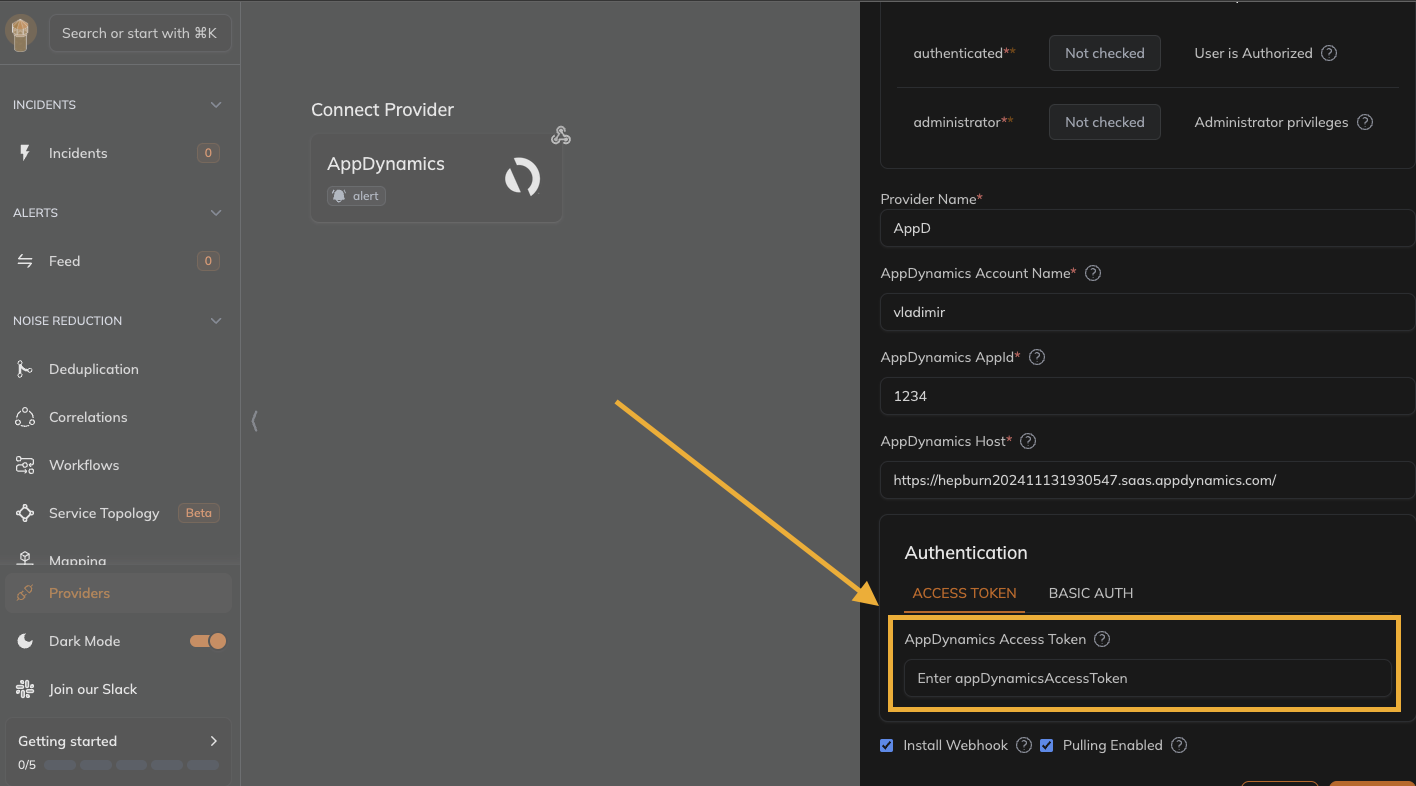
Task: Uncheck the Install Webhook checkbox
Action: [887, 745]
